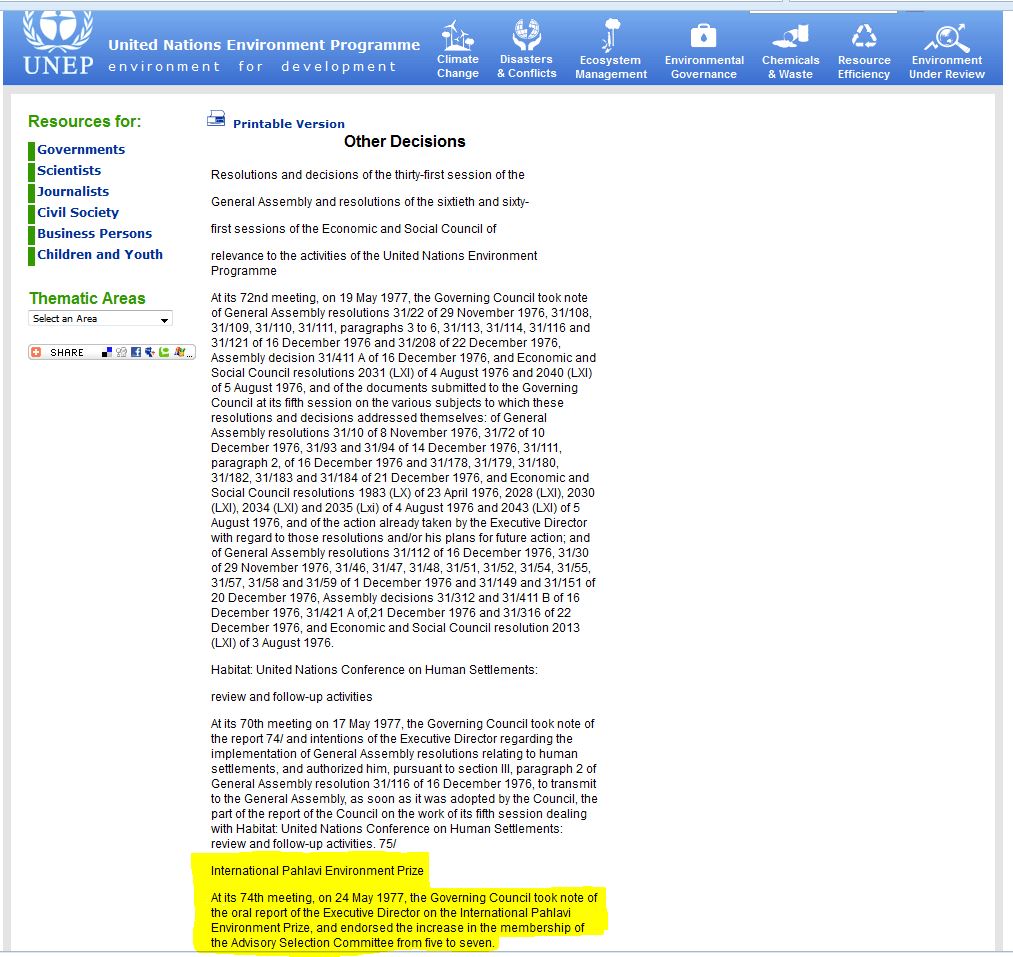
Task: Open Environment Under Review magnifier icon
Action: [x=946, y=37]
